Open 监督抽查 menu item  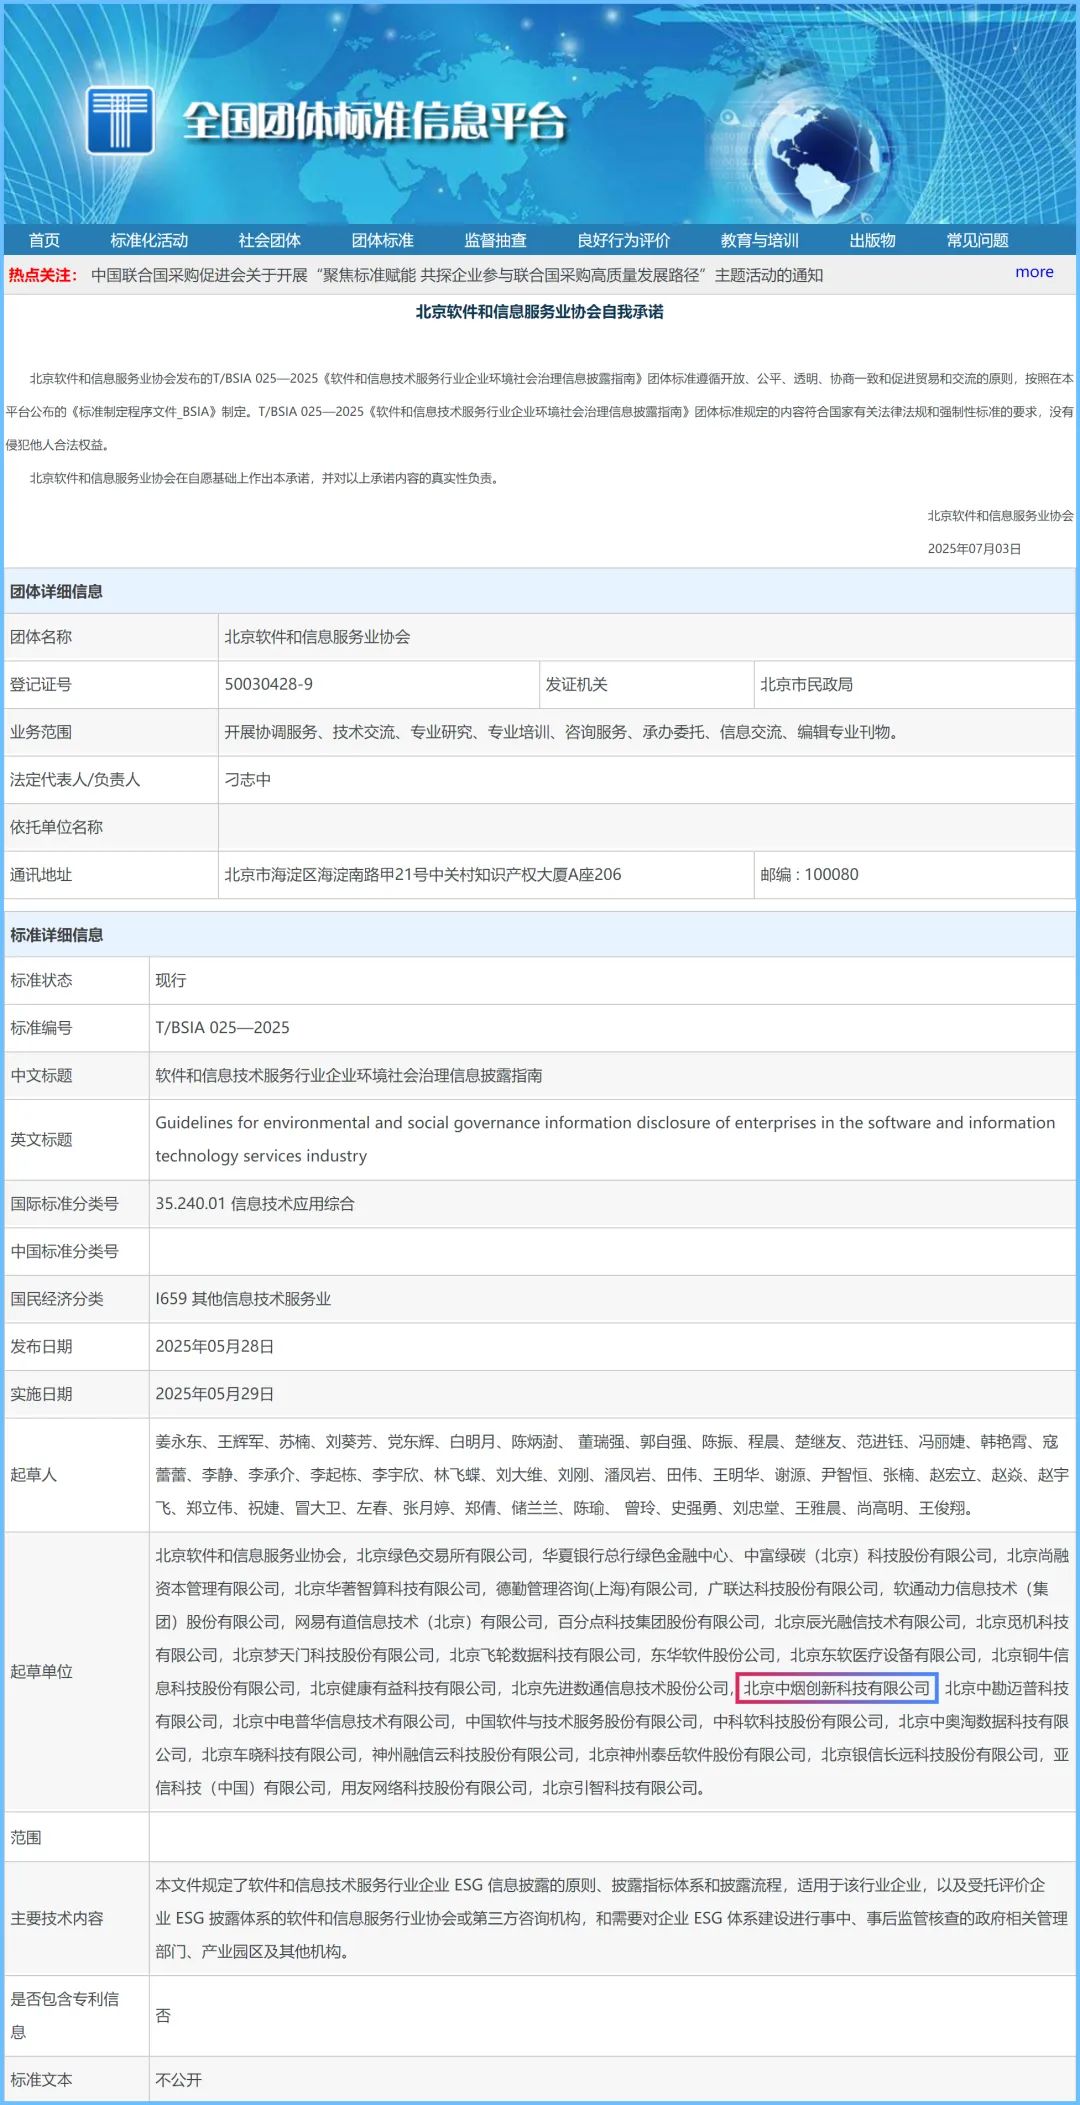pos(495,240)
